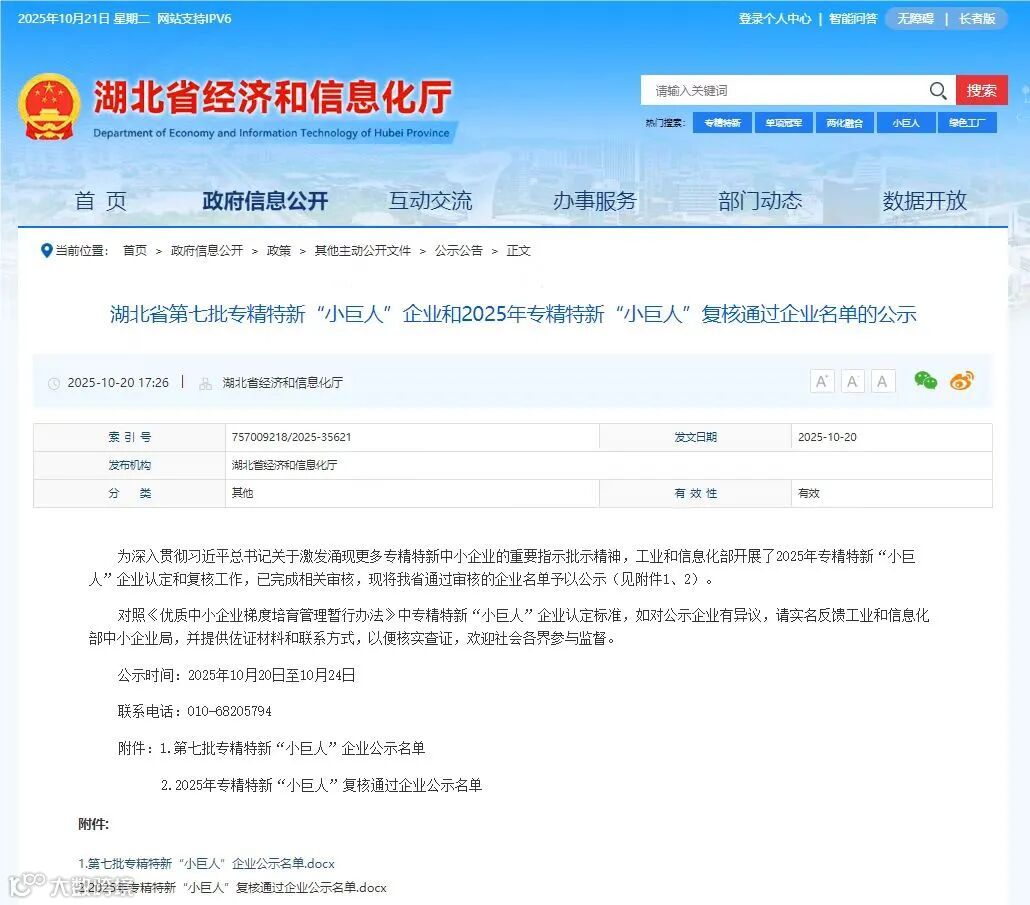Viewport: 1030px width, 905px height.
Task: Select the 部门动态 navigation item
Action: tap(758, 200)
